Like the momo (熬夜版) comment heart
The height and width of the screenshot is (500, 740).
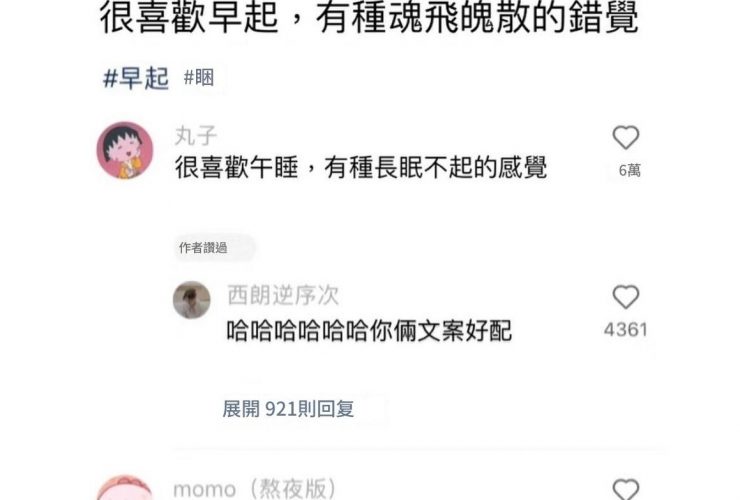(626, 490)
